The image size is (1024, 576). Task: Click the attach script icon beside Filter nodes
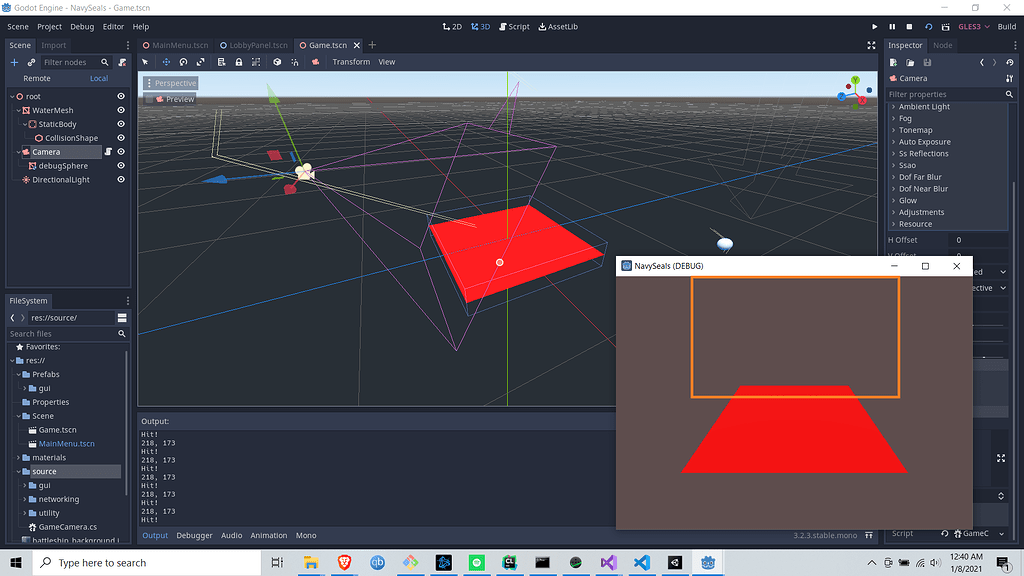[x=122, y=62]
